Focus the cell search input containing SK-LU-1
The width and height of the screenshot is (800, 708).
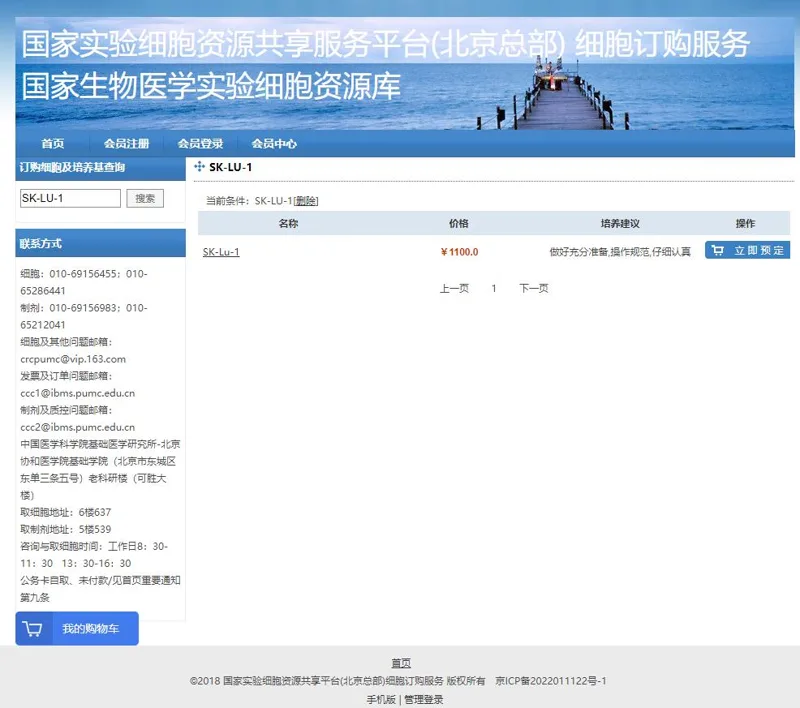[x=70, y=198]
